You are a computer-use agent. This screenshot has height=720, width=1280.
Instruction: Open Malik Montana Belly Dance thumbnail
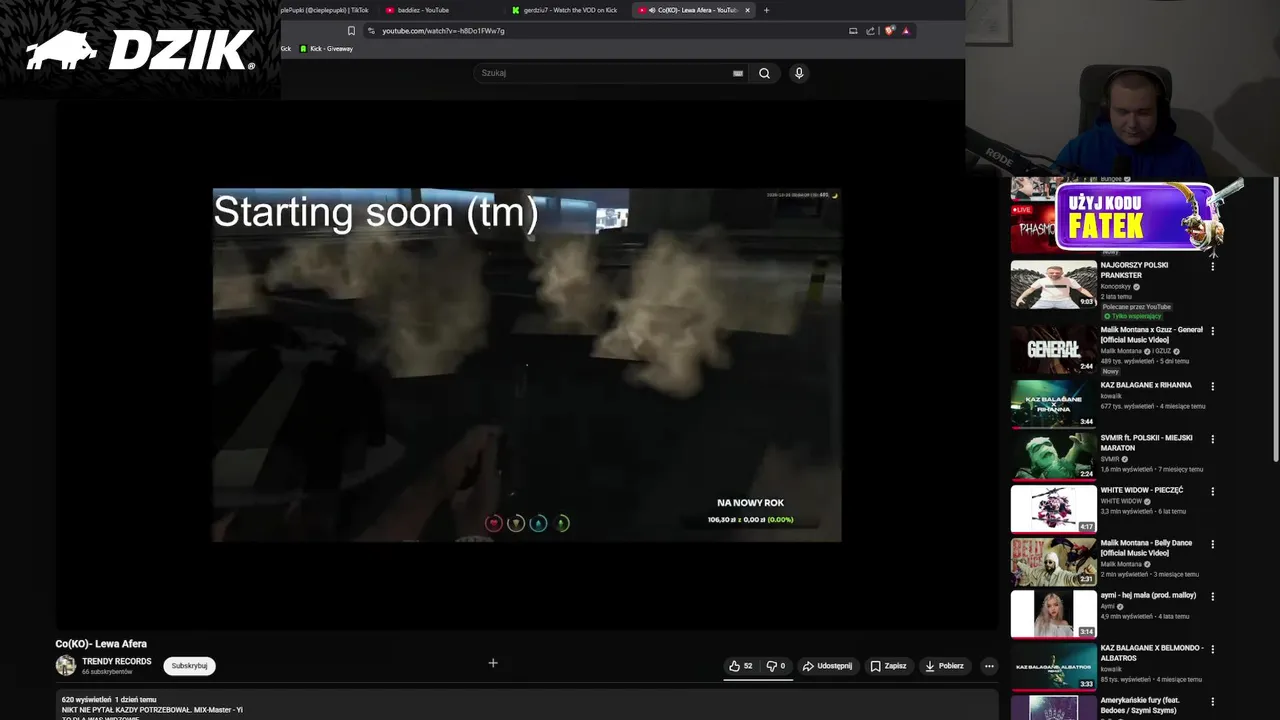[x=1053, y=561]
